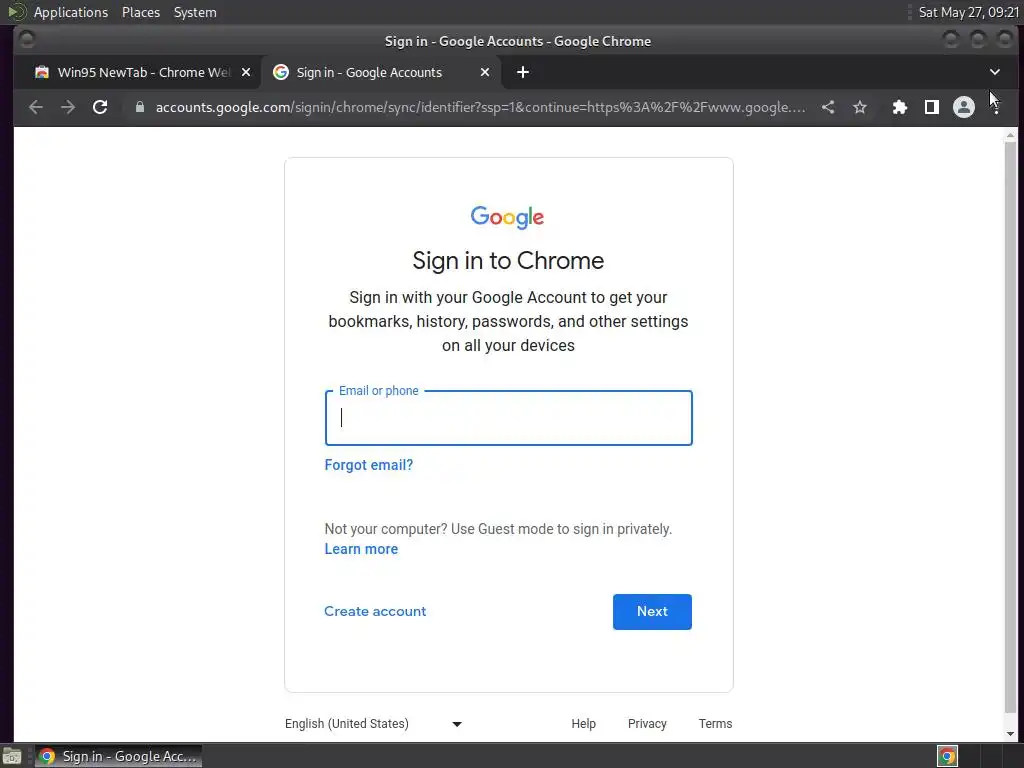Open the Terms footer link
This screenshot has width=1024, height=768.
click(x=715, y=724)
